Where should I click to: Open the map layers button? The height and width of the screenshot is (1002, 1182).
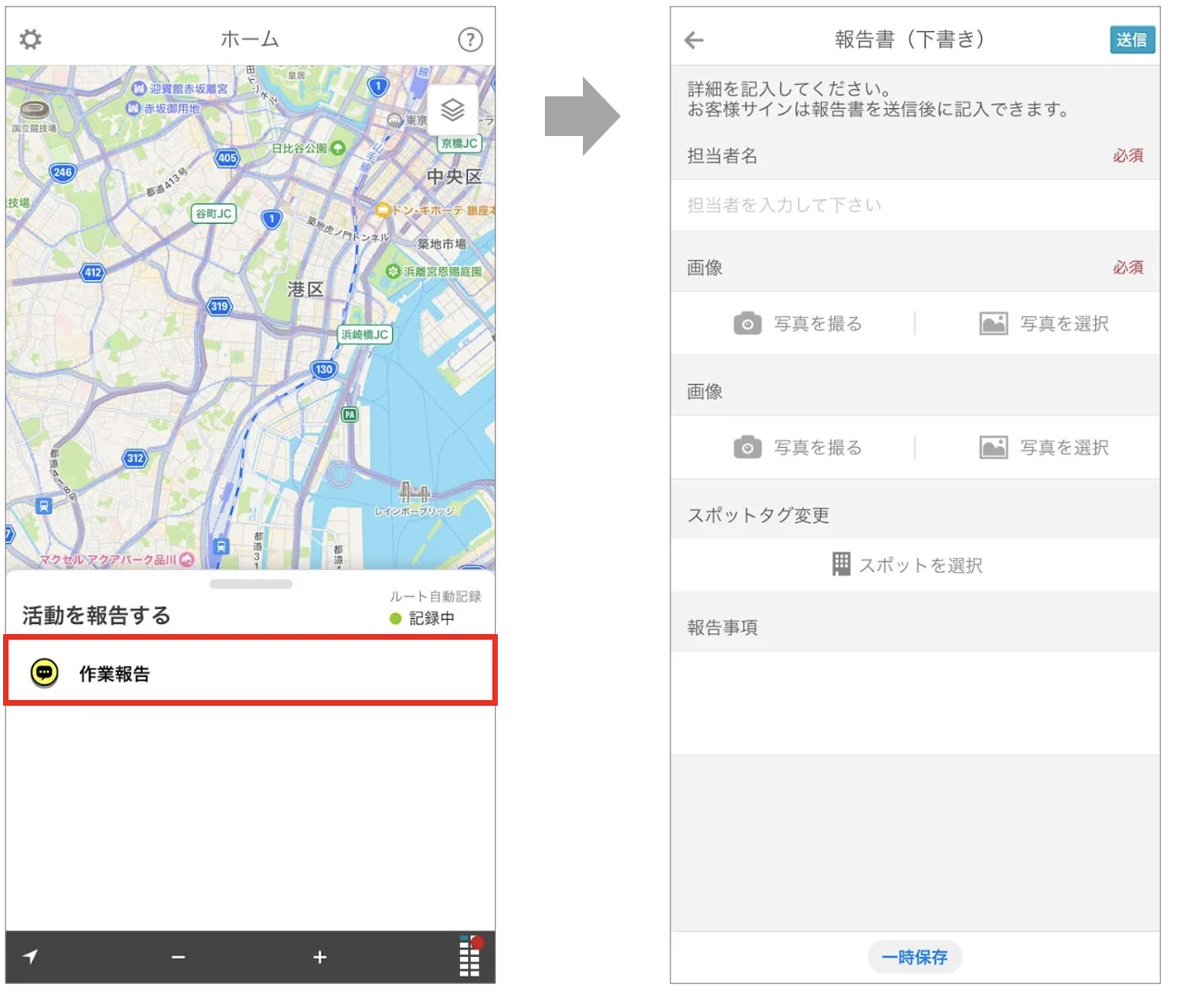click(452, 110)
